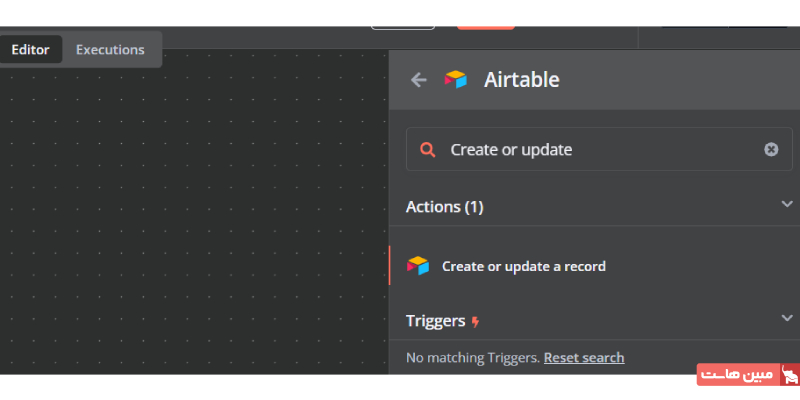Click the Reset search link
This screenshot has height=400, width=800.
point(584,357)
